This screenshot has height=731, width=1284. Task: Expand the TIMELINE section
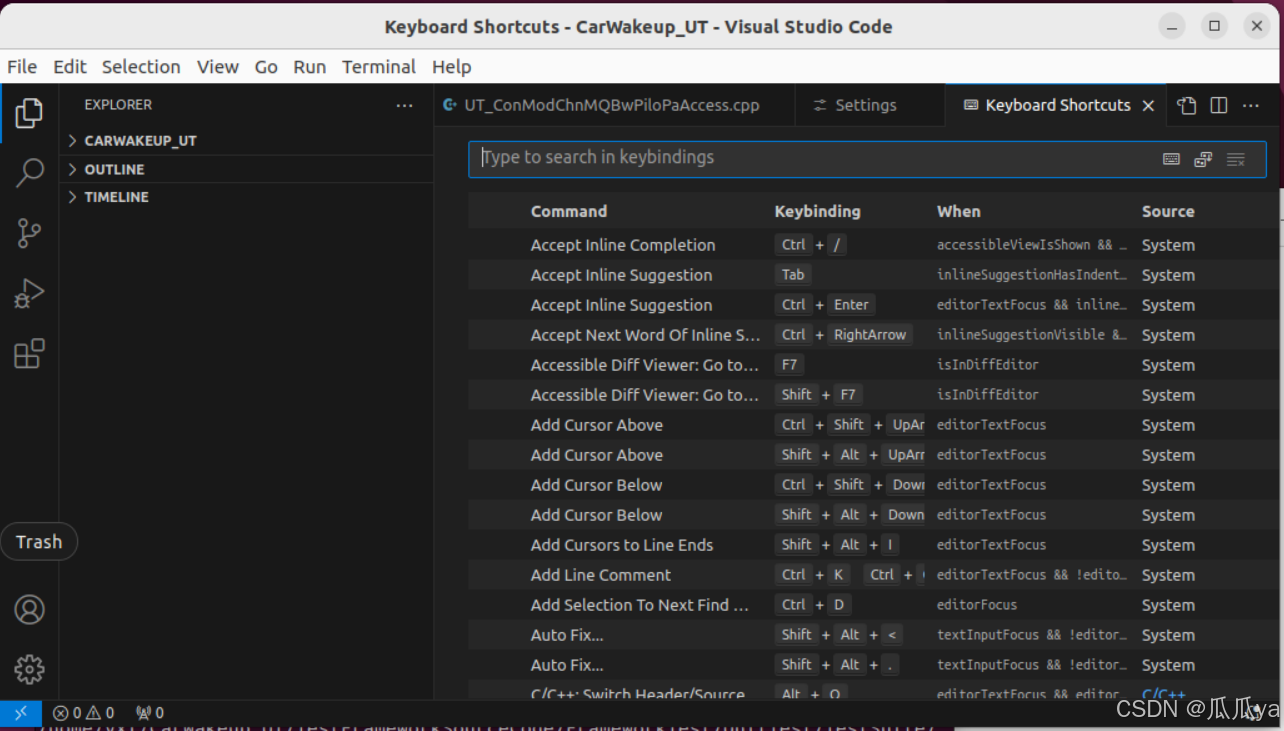(247, 197)
